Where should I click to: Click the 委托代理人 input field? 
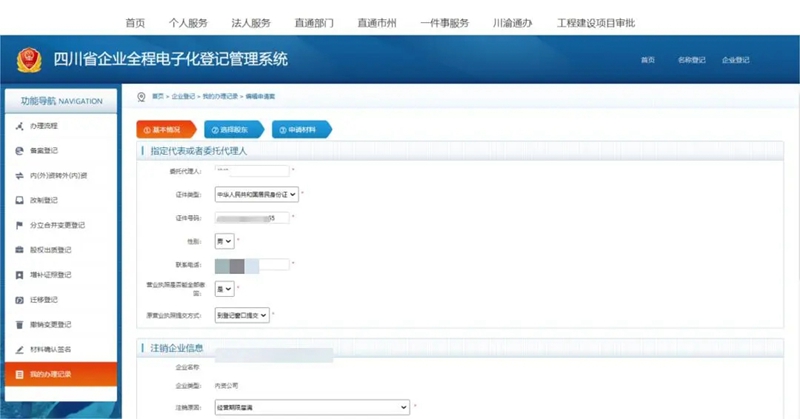[x=252, y=171]
